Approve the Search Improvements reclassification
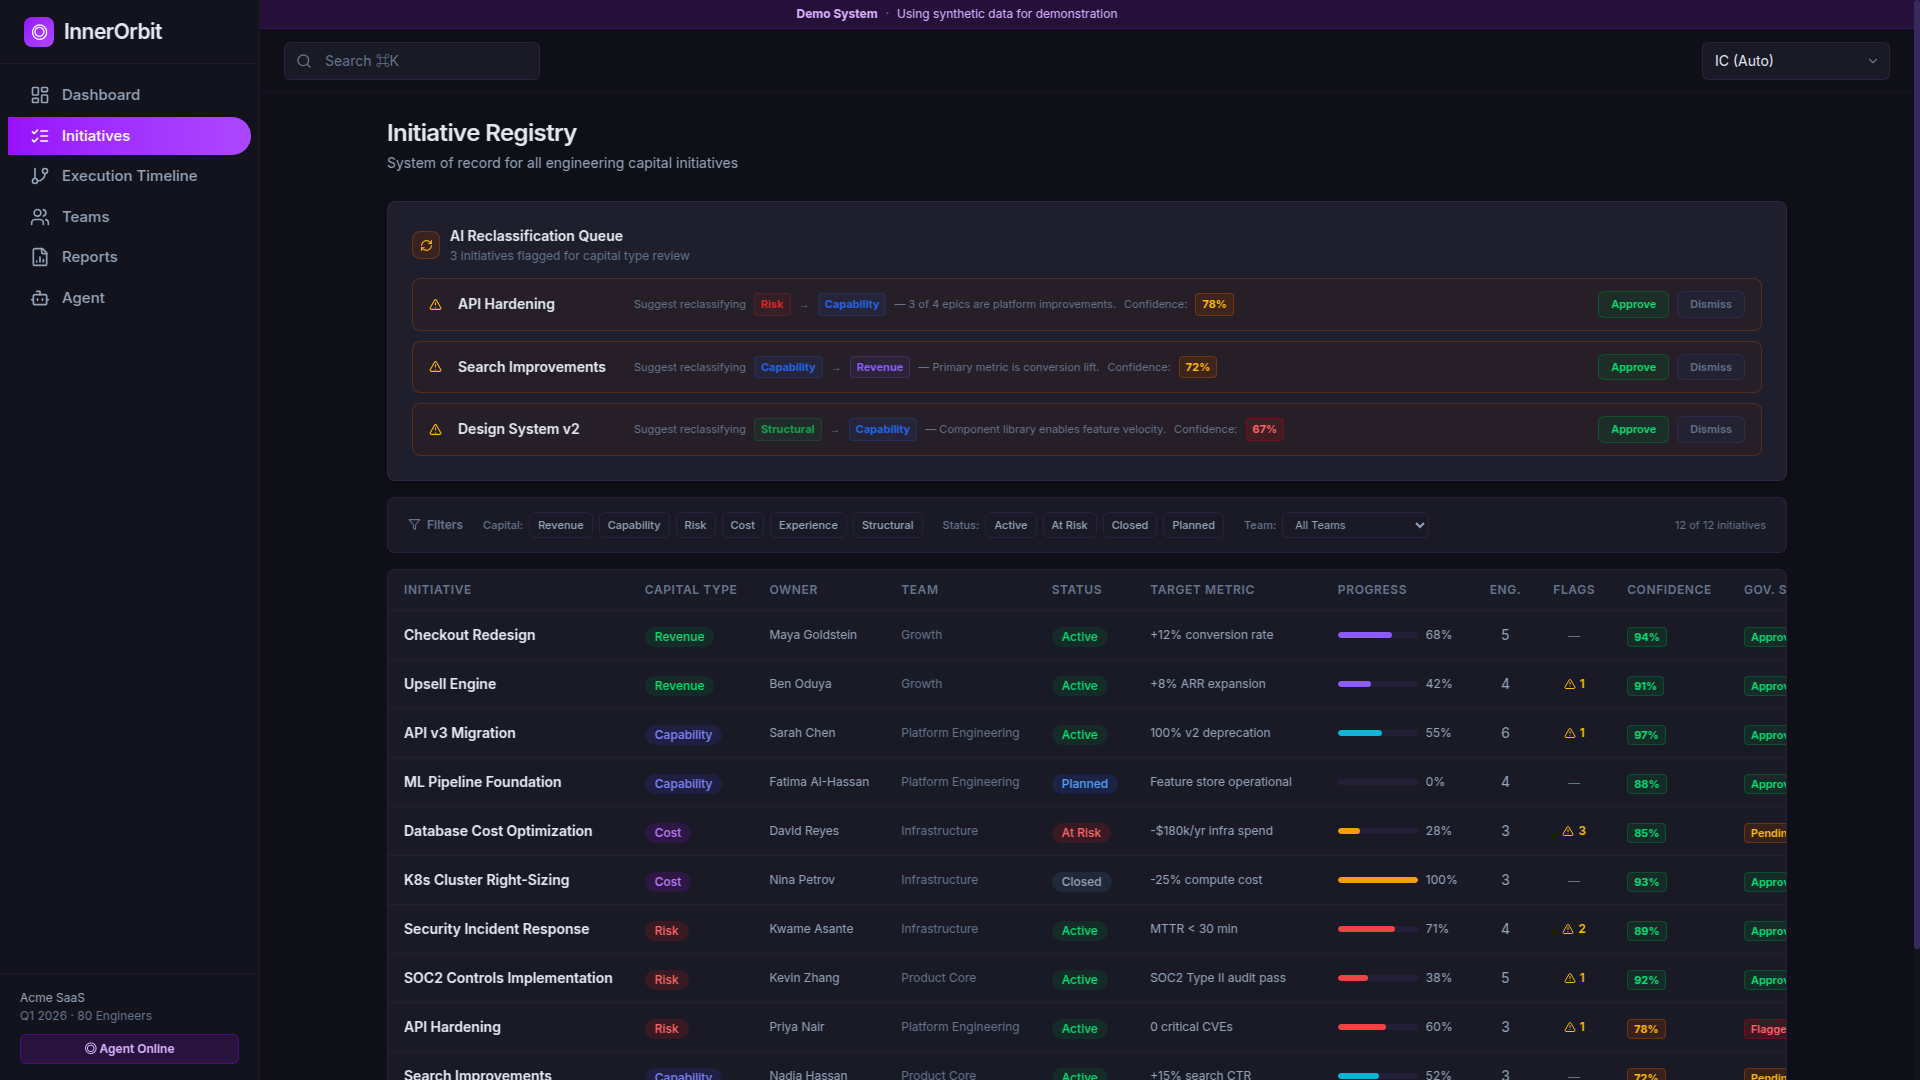Viewport: 1920px width, 1080px height. 1632,367
